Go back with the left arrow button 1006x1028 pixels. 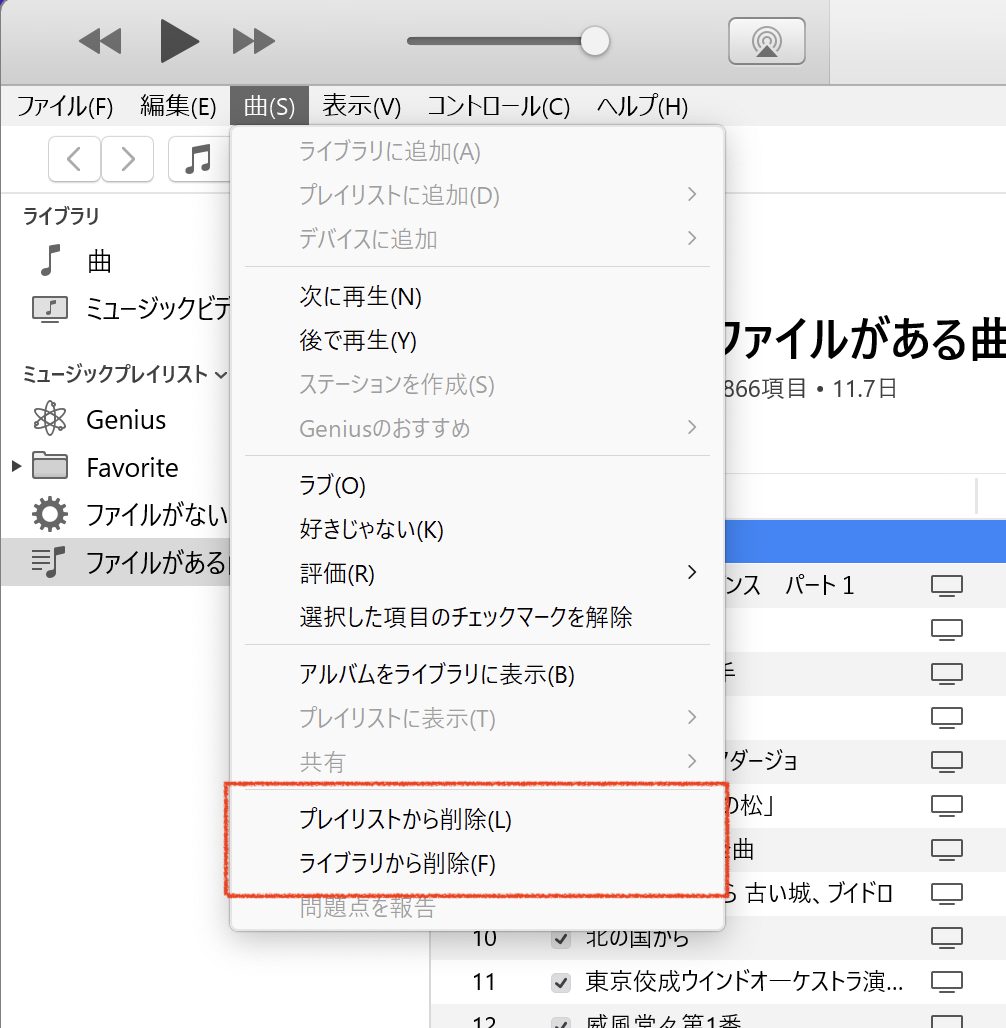tap(74, 159)
